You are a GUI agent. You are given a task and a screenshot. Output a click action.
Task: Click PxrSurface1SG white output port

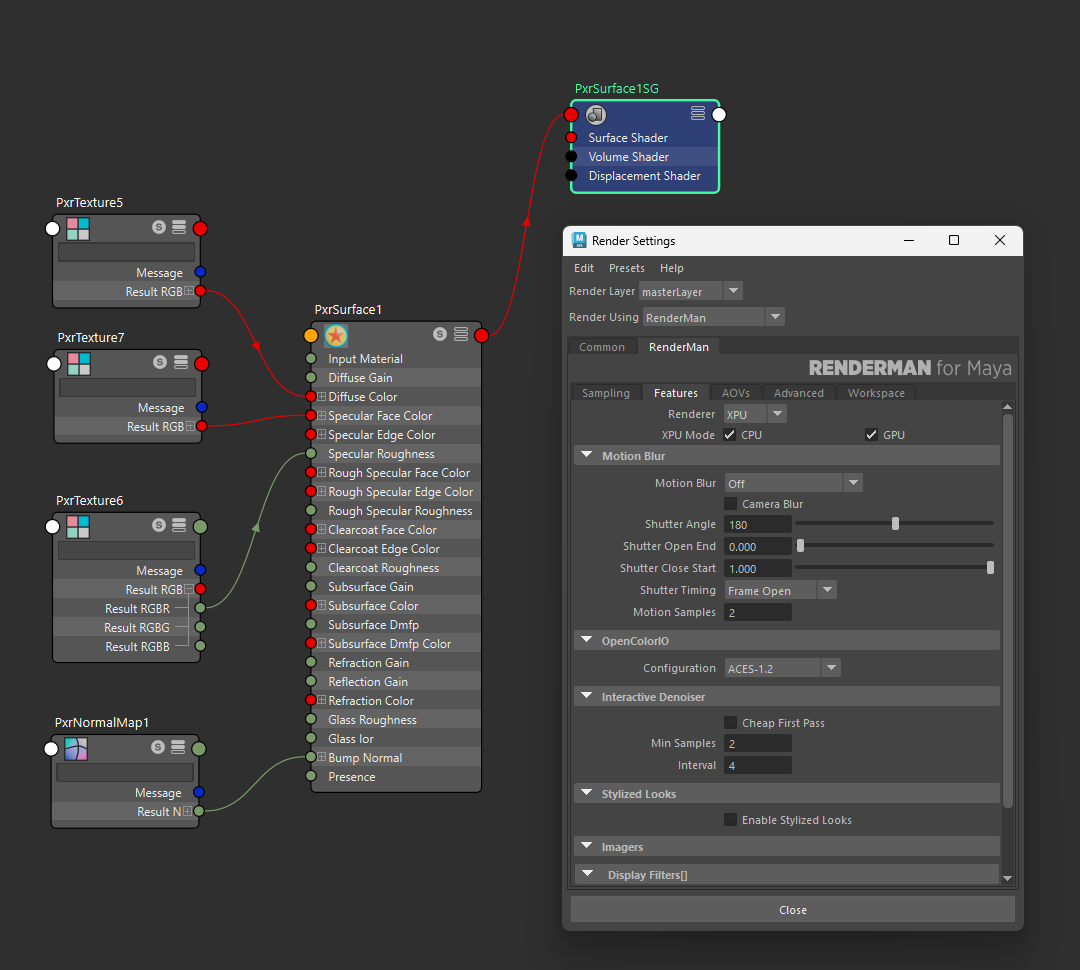[x=719, y=114]
